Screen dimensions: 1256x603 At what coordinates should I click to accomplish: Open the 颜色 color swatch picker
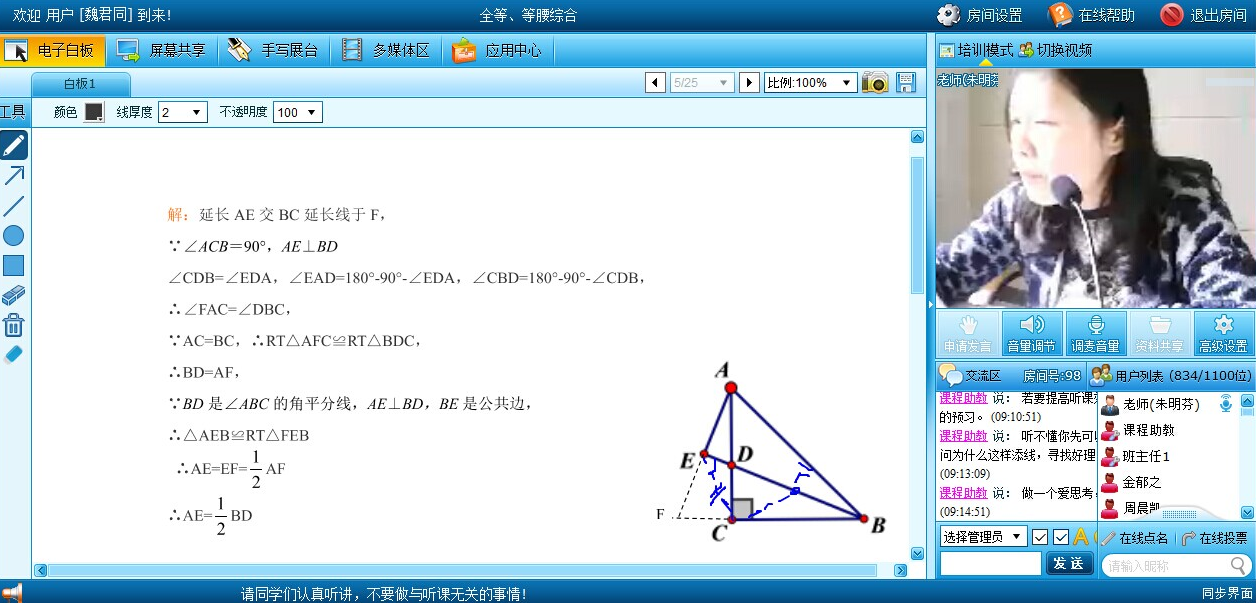pyautogui.click(x=94, y=113)
